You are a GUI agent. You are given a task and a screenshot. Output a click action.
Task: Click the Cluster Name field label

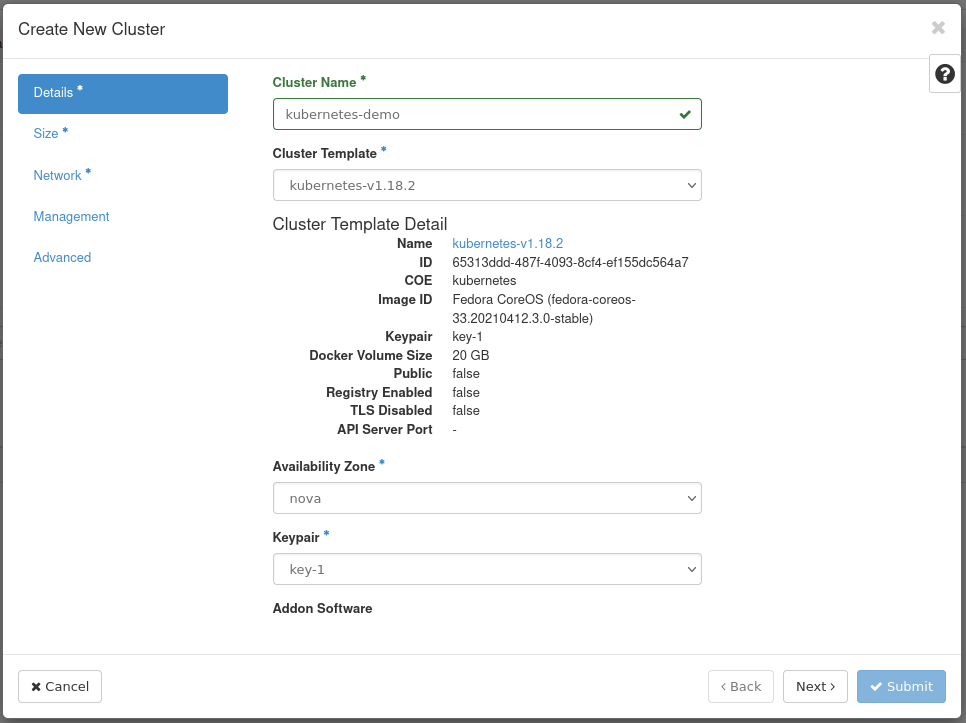[314, 82]
